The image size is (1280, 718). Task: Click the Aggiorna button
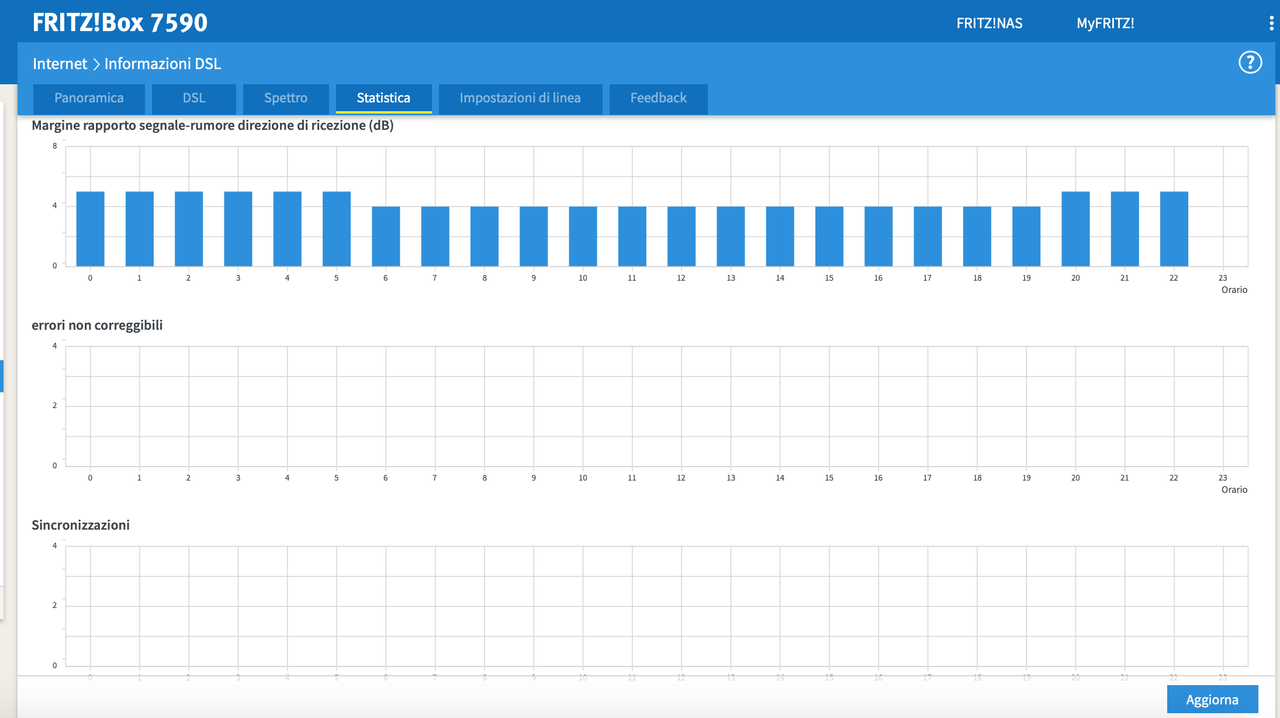(1212, 700)
